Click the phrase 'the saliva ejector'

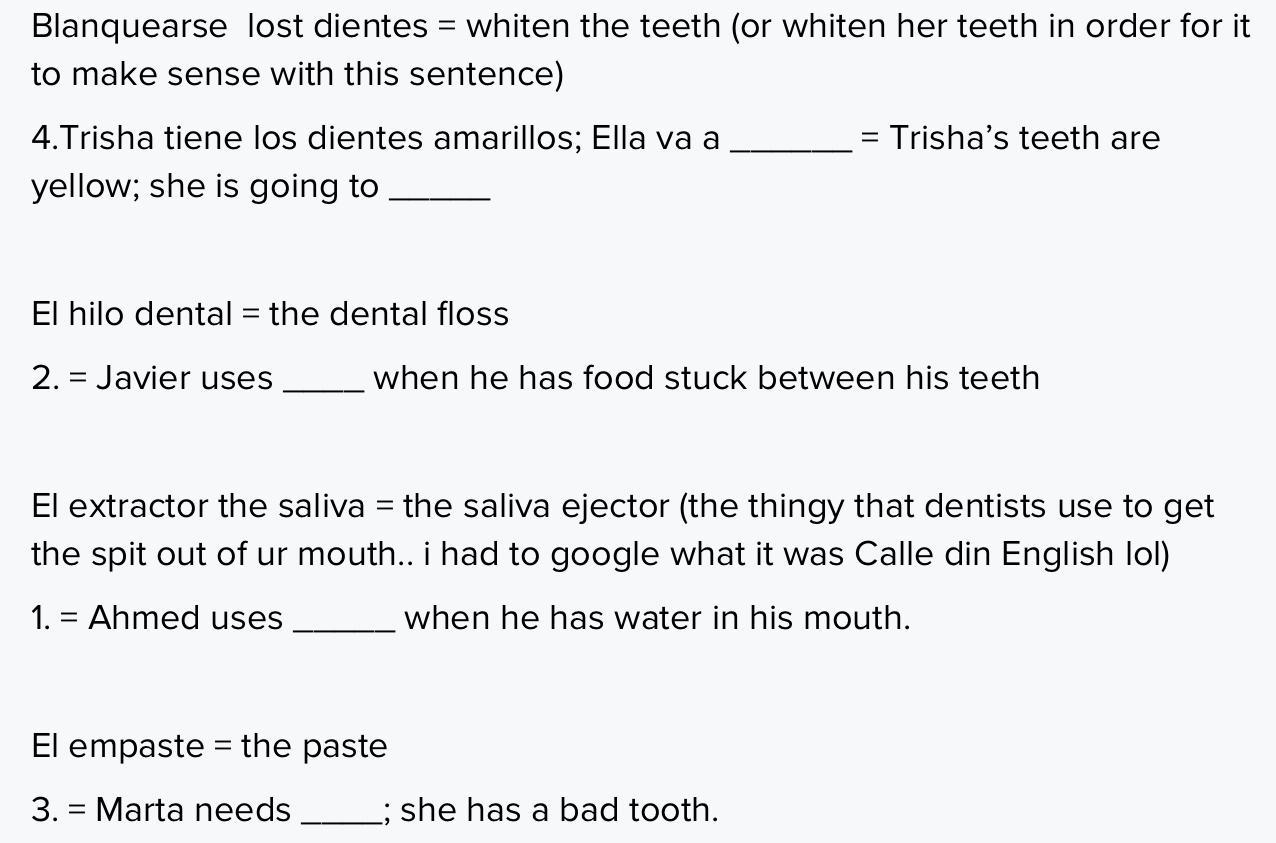point(536,506)
